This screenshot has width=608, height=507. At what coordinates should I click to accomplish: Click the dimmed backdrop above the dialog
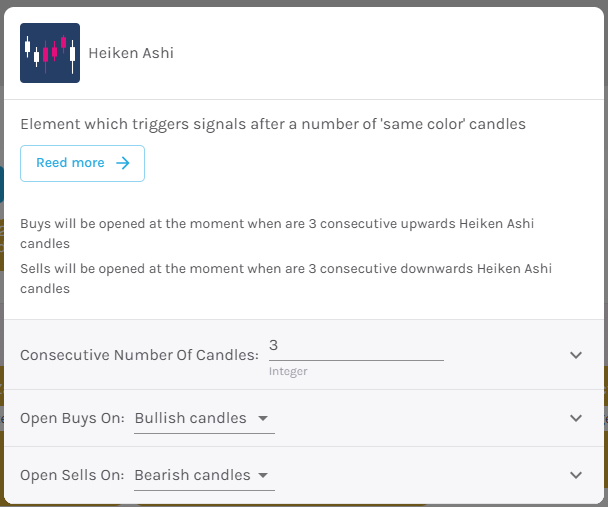click(x=304, y=3)
